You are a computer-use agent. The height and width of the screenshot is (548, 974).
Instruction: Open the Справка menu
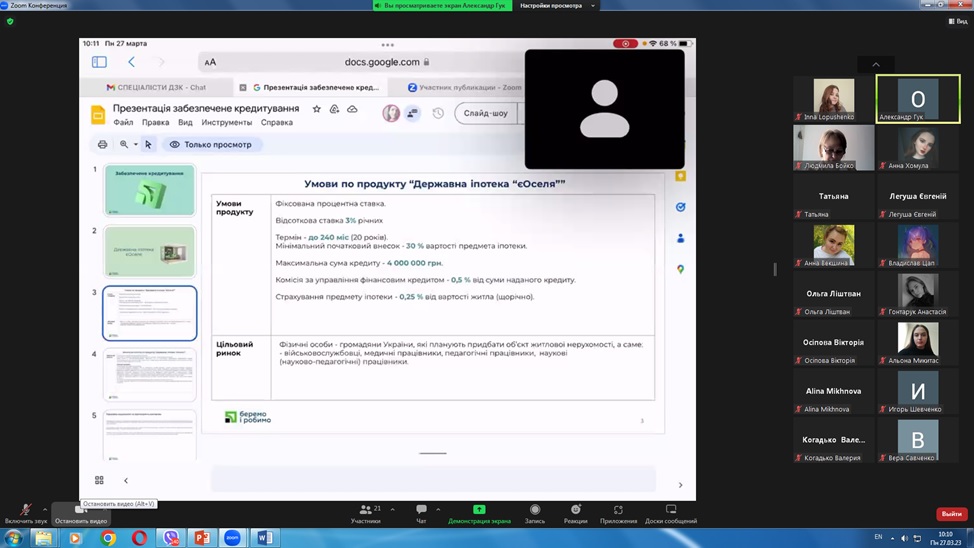point(276,122)
